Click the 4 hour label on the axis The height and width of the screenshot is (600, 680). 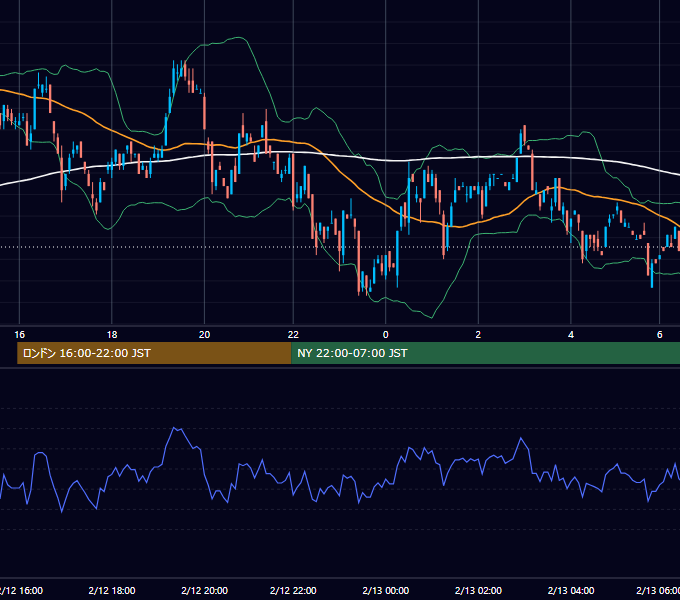[571, 335]
